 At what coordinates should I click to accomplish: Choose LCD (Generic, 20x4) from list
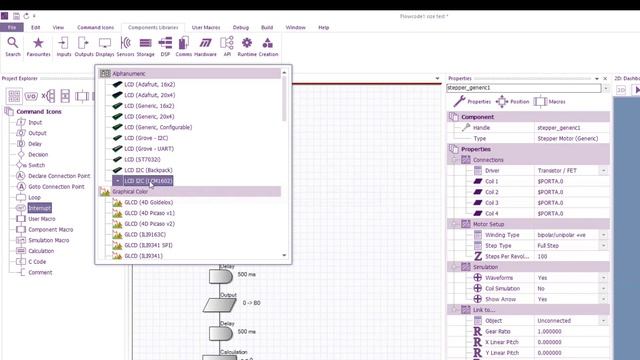[x=149, y=116]
